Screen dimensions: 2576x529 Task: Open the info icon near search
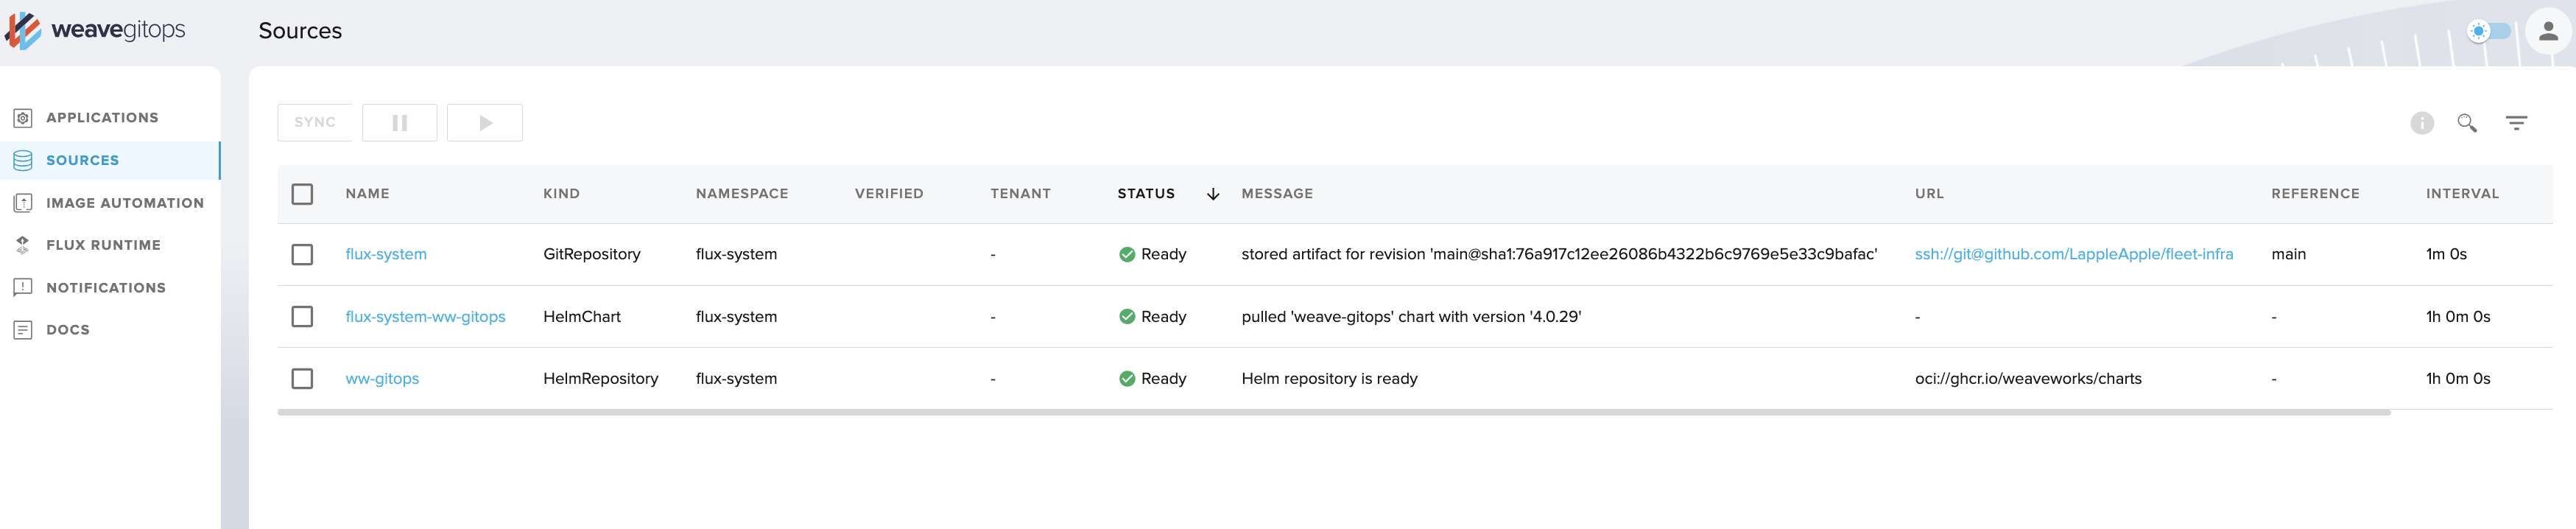pyautogui.click(x=2421, y=123)
